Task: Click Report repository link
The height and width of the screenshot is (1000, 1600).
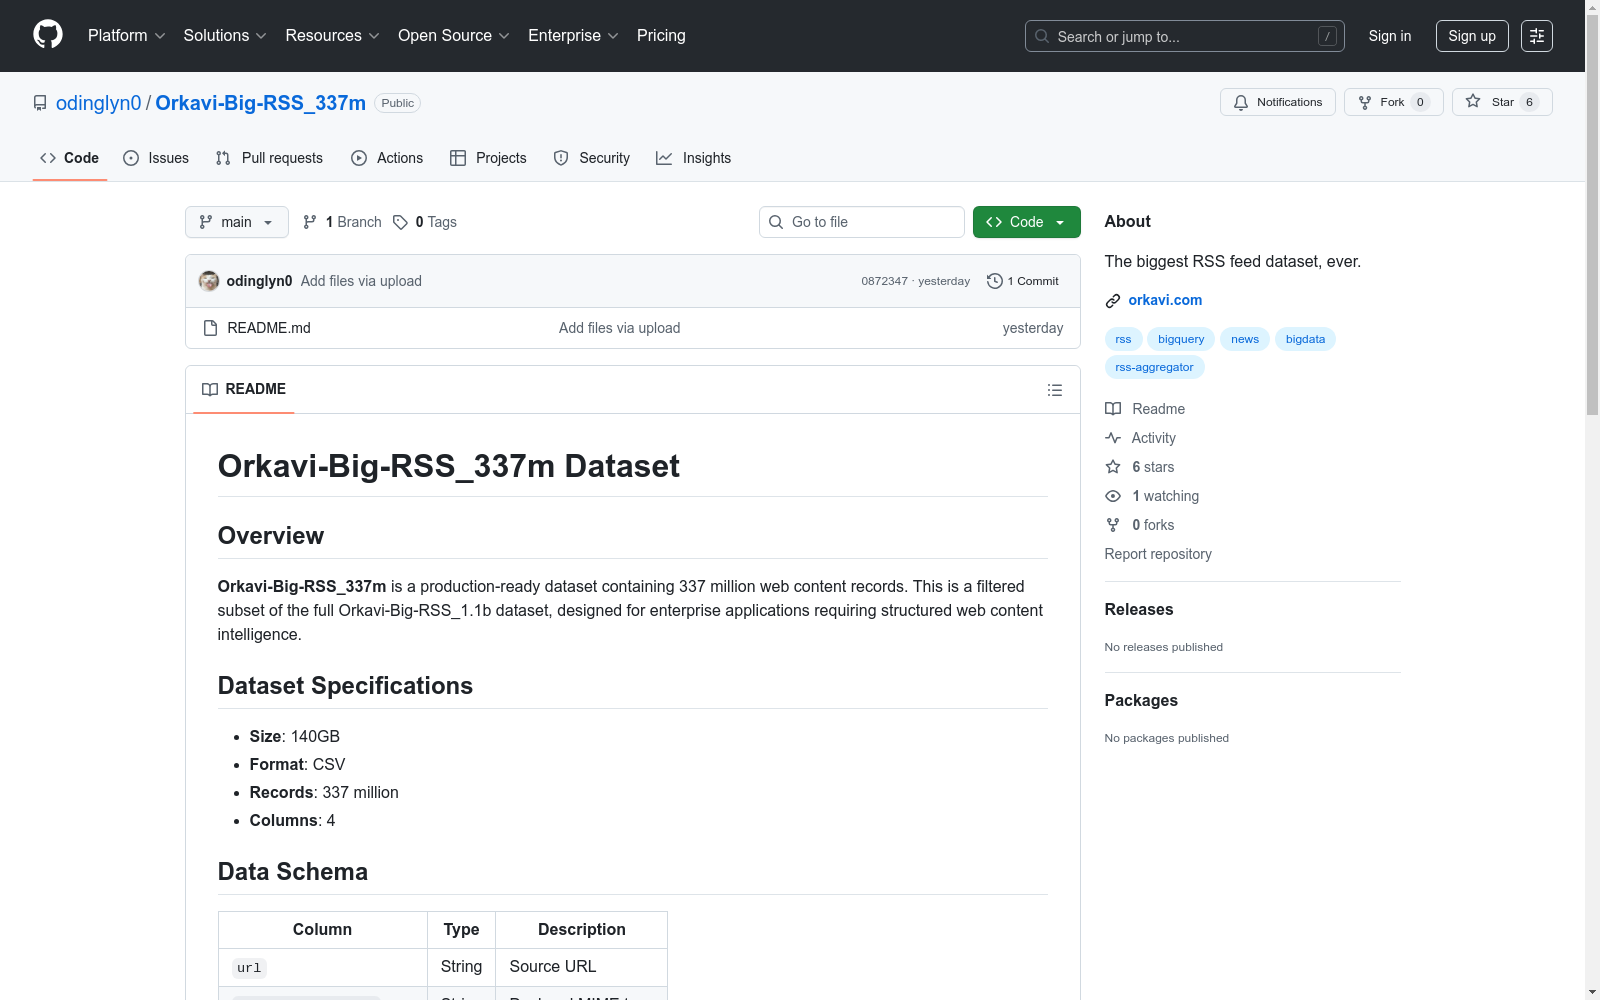Action: (1158, 554)
